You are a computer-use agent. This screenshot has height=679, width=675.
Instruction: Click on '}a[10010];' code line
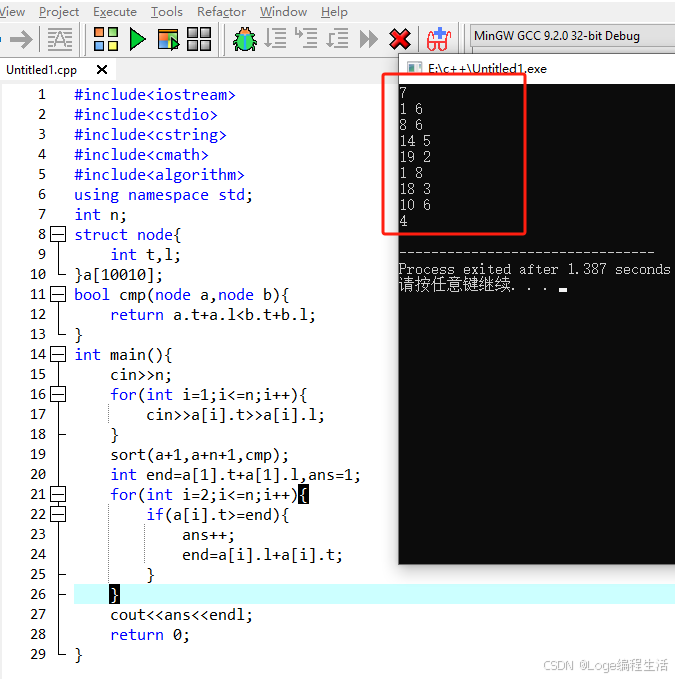(119, 275)
